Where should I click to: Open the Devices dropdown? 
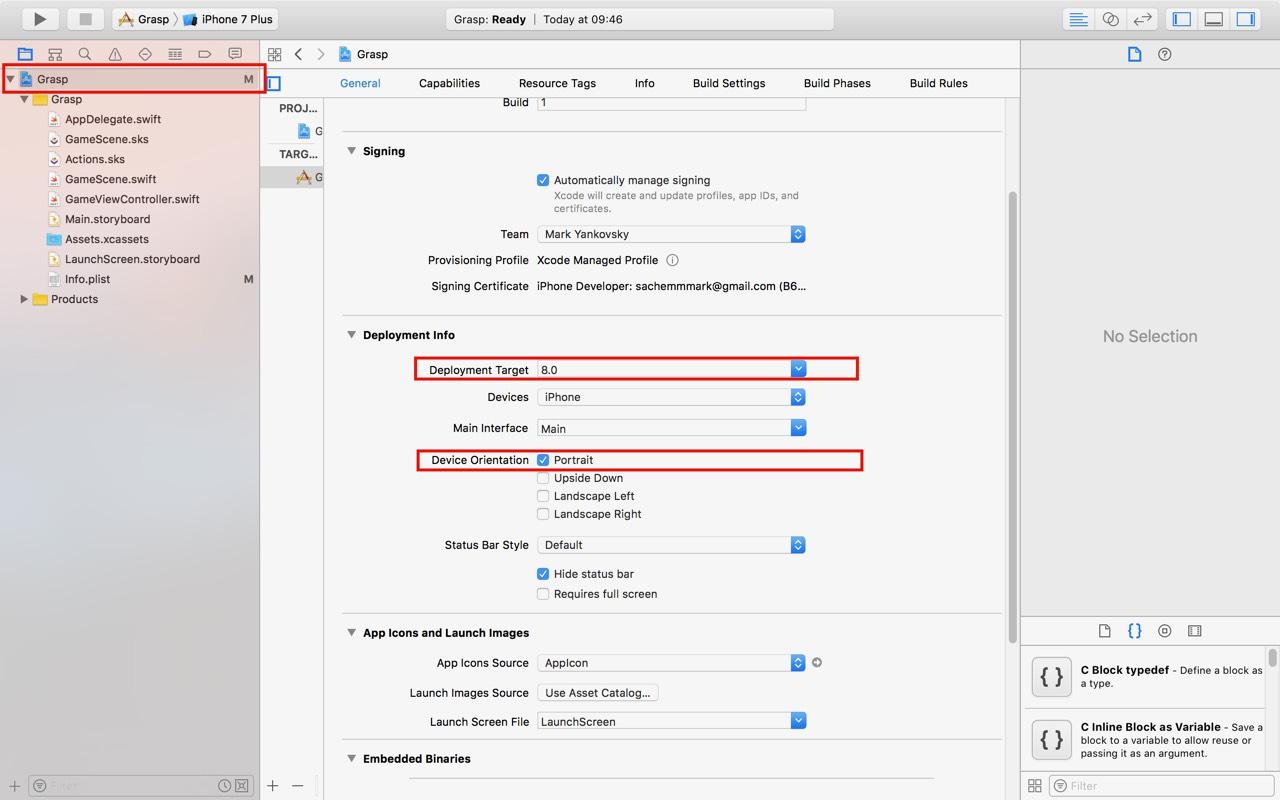coord(671,397)
